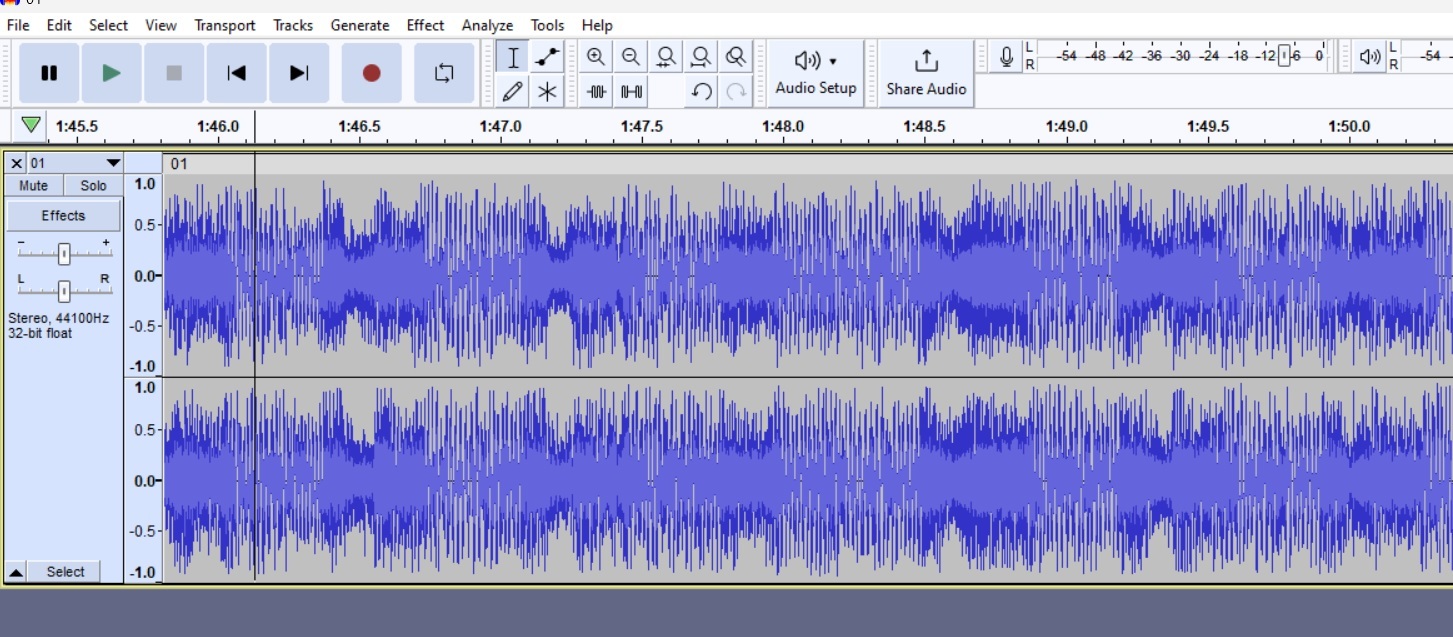Viewport: 1453px width, 637px height.
Task: Open the Audio Setup dropdown
Action: (x=816, y=73)
